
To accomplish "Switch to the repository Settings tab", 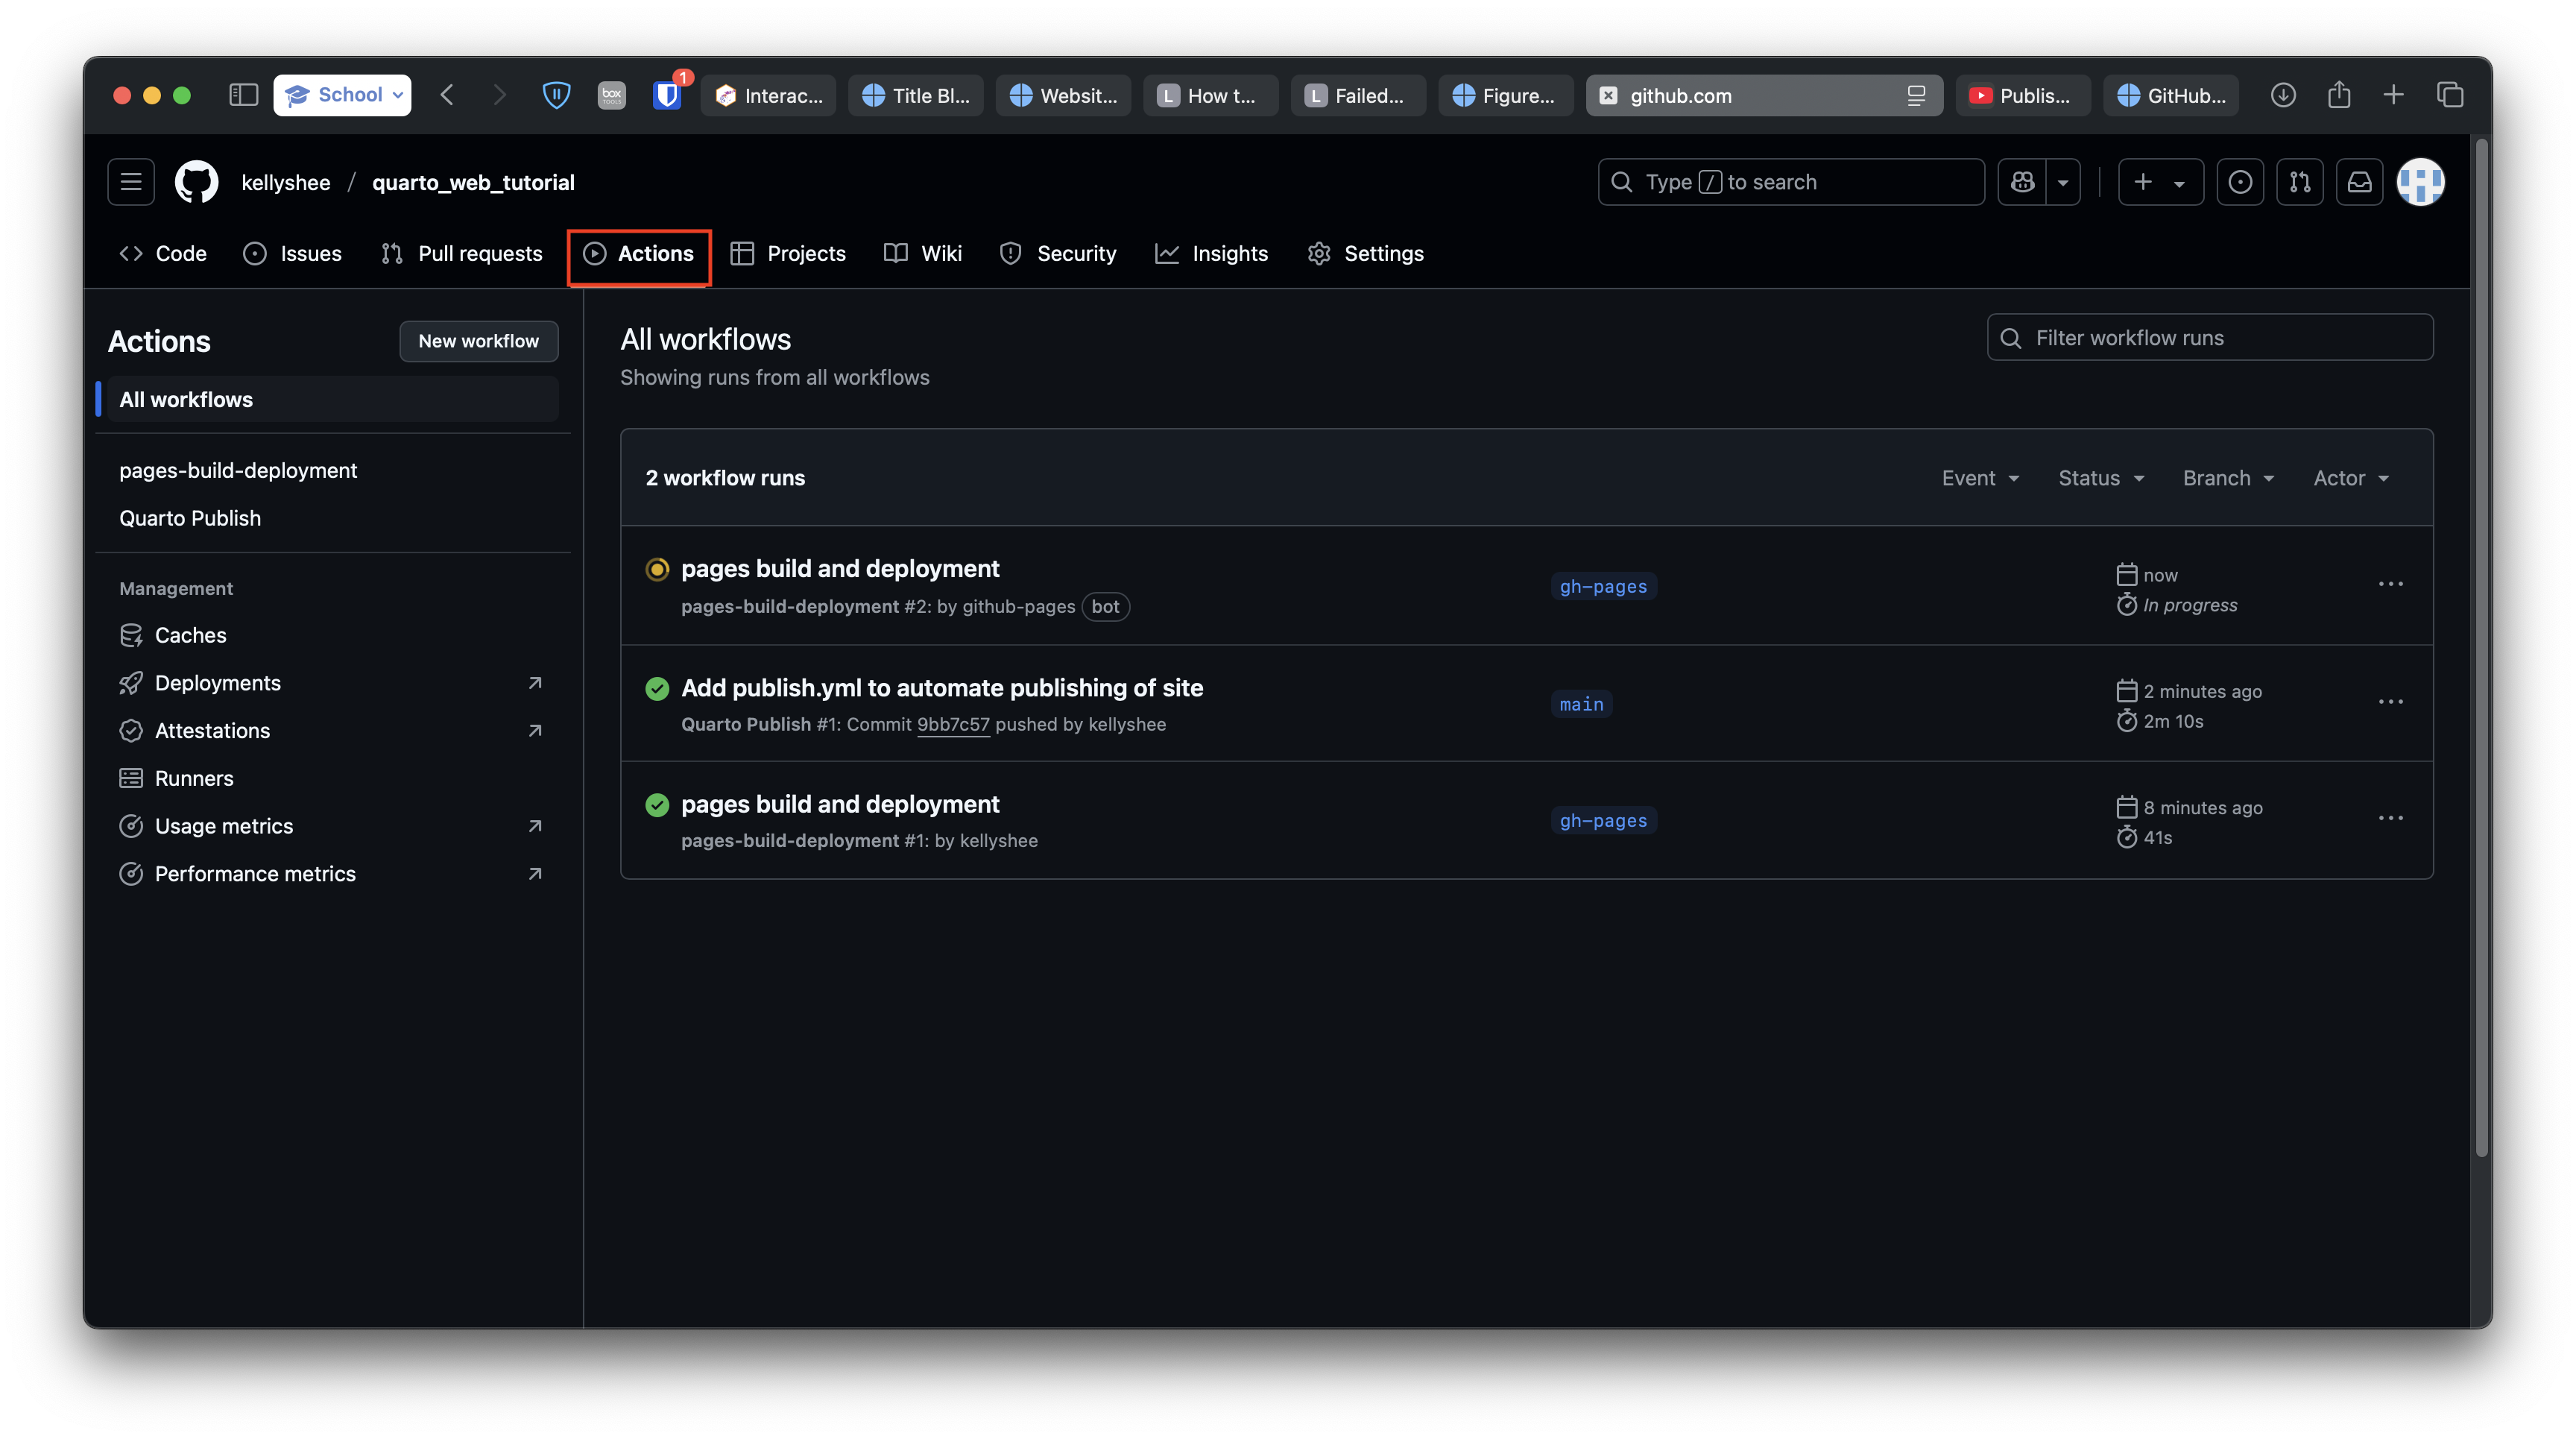I will click(x=1365, y=254).
